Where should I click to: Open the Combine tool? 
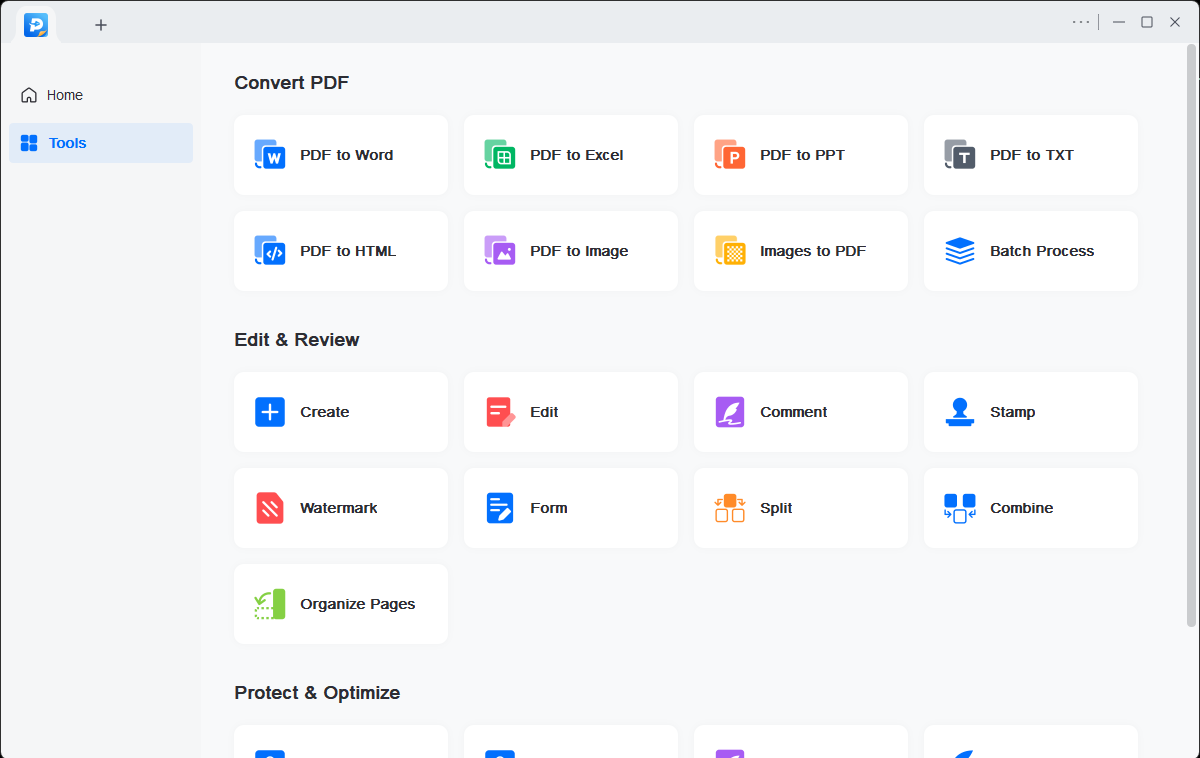pos(1030,508)
